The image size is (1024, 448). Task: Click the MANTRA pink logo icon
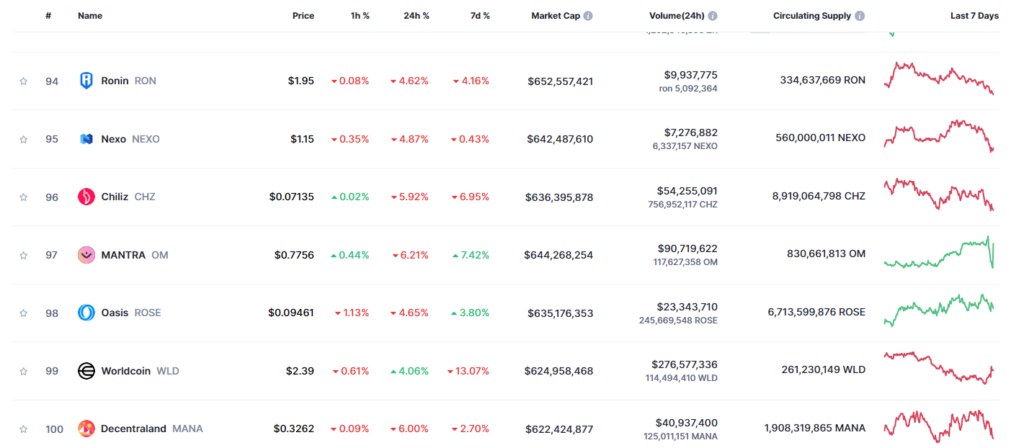coord(86,255)
